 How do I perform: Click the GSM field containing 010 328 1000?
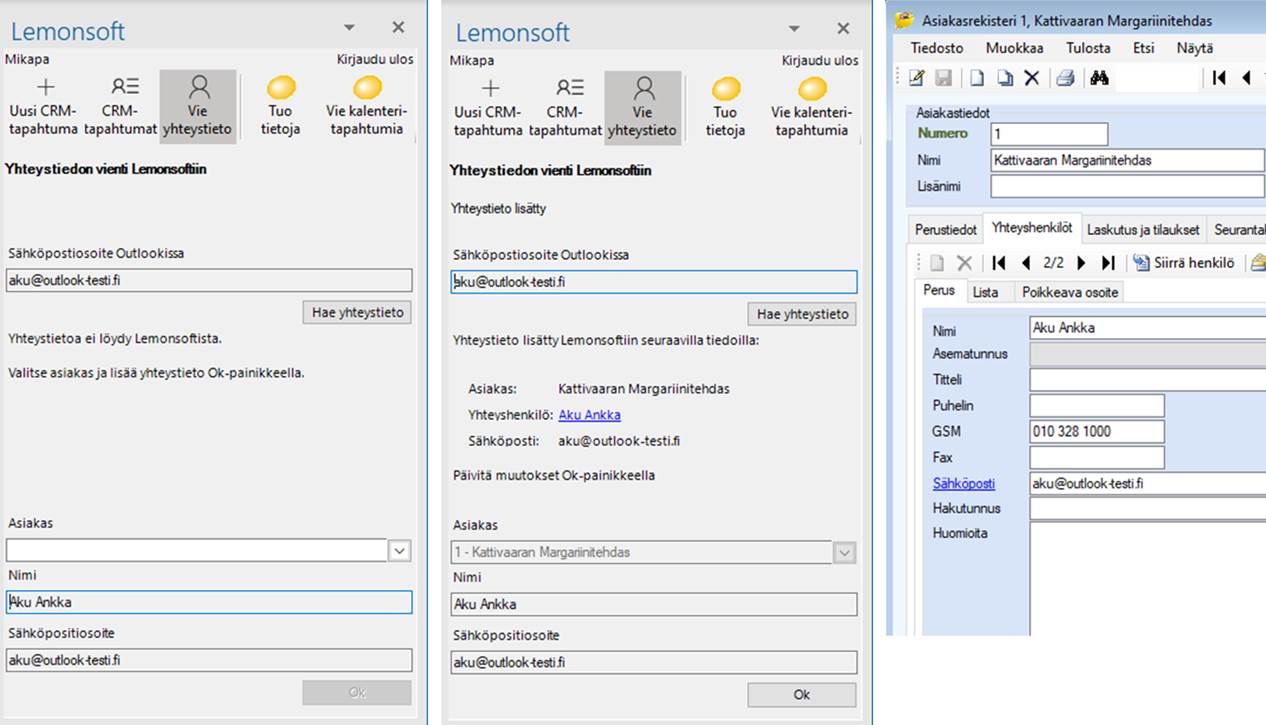[1096, 432]
